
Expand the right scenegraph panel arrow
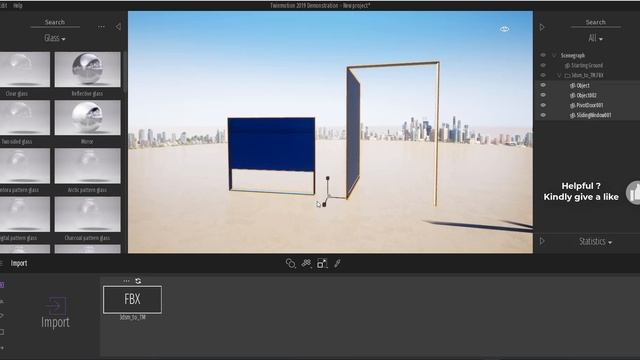point(542,27)
